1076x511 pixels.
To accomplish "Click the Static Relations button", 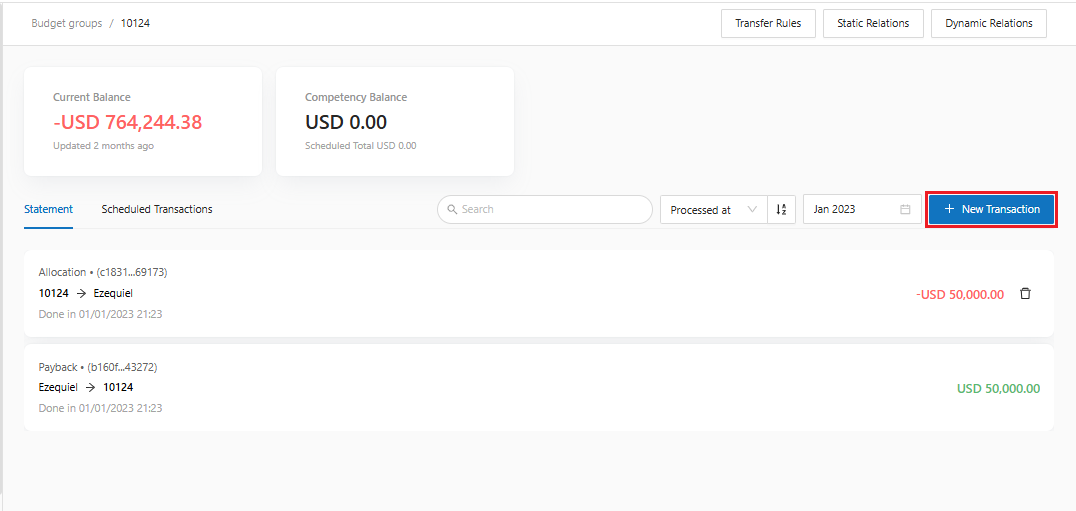I will tap(873, 23).
